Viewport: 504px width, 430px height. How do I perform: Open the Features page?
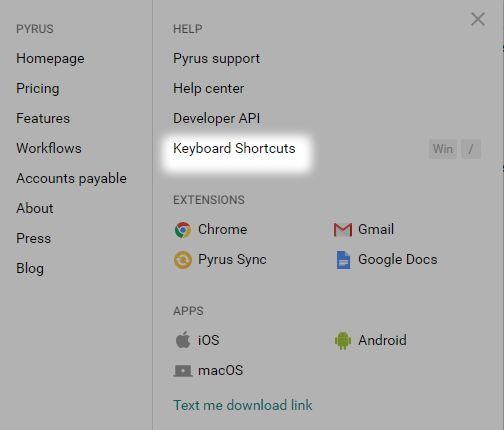[x=43, y=118]
